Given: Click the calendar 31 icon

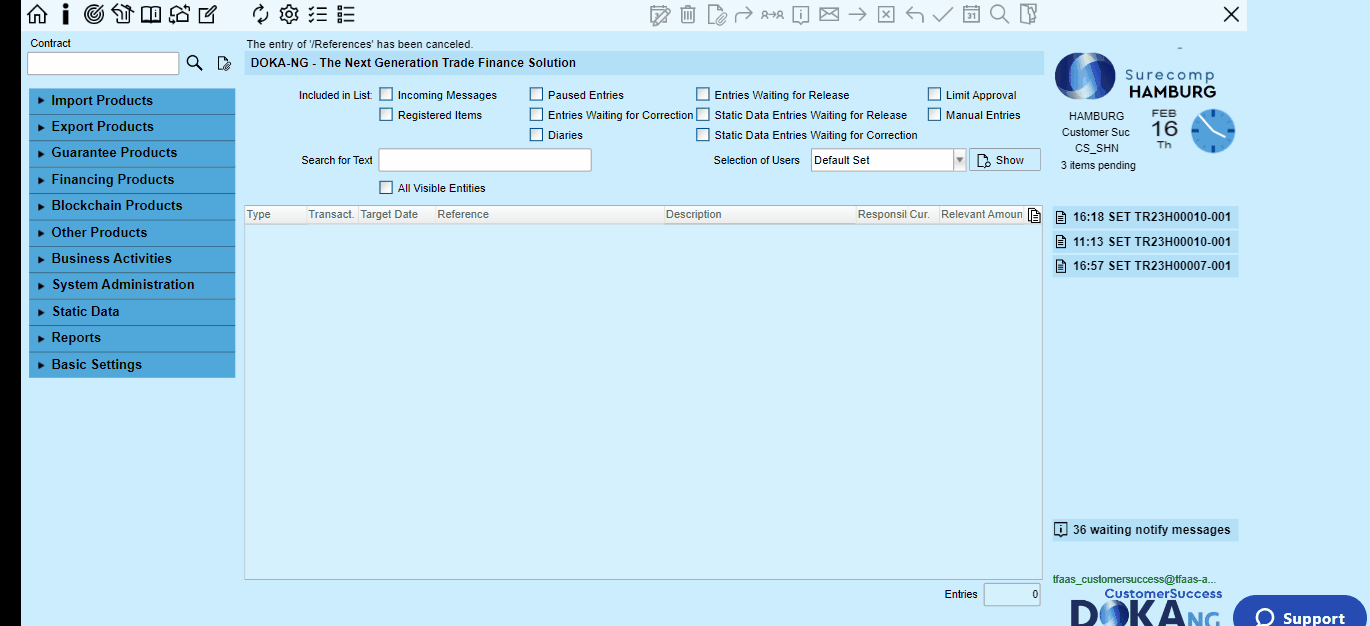Looking at the screenshot, I should click(x=971, y=14).
